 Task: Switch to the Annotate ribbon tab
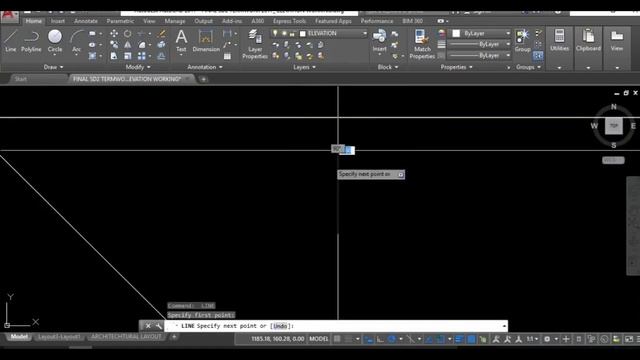coord(86,21)
